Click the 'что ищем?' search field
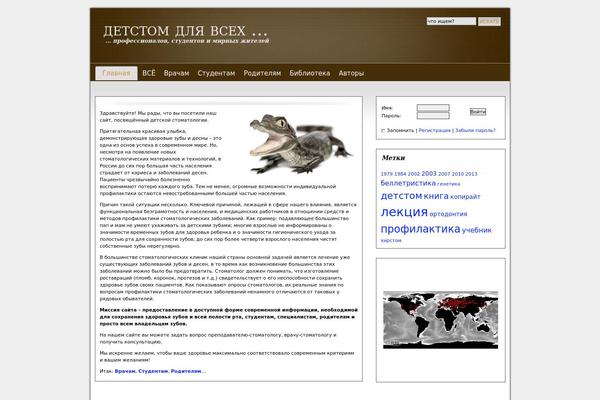600x400 pixels. [x=451, y=21]
